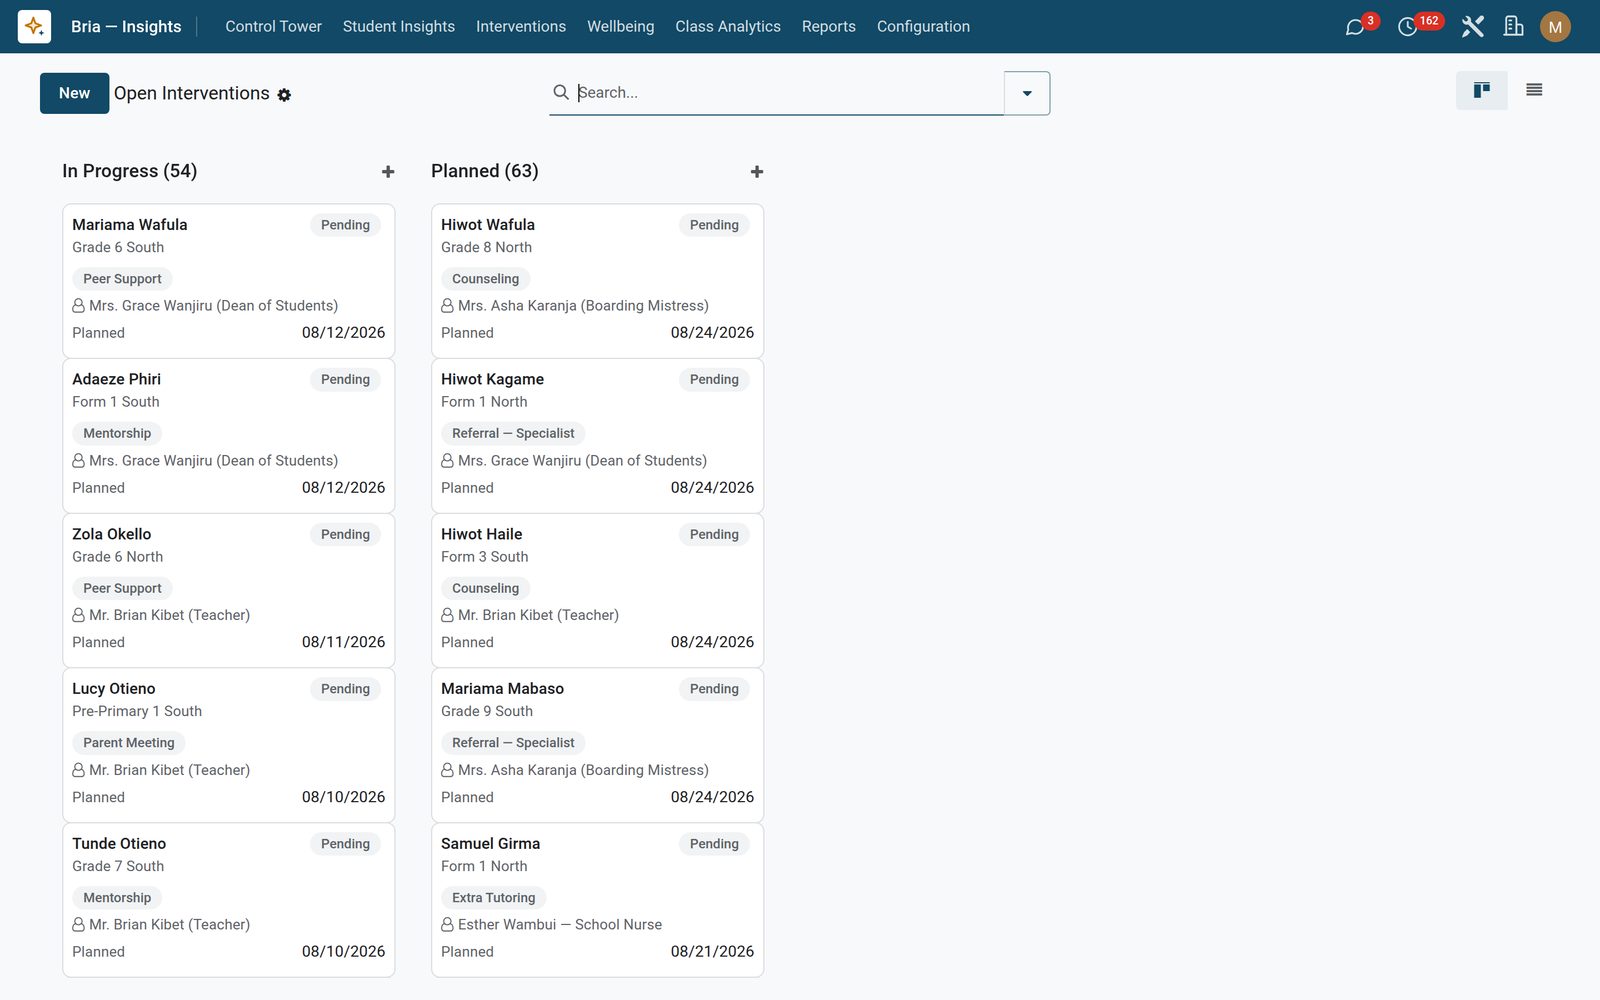Switch to list view
The image size is (1600, 1000).
coord(1534,90)
